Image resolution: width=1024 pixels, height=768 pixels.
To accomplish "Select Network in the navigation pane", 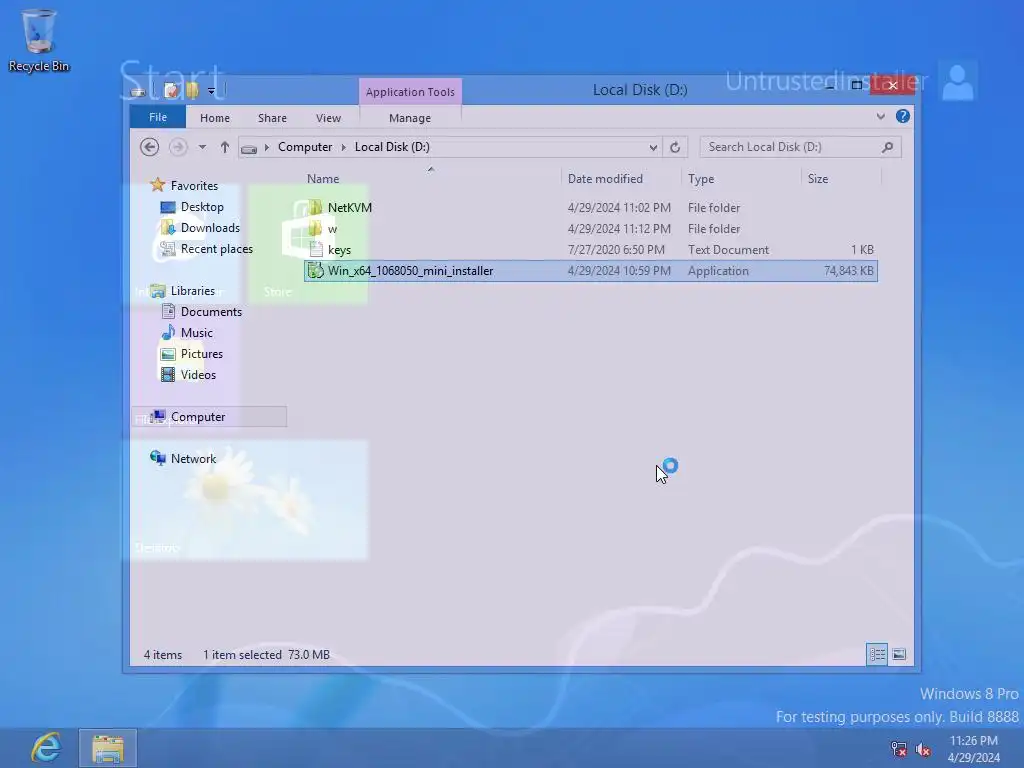I will click(x=193, y=459).
